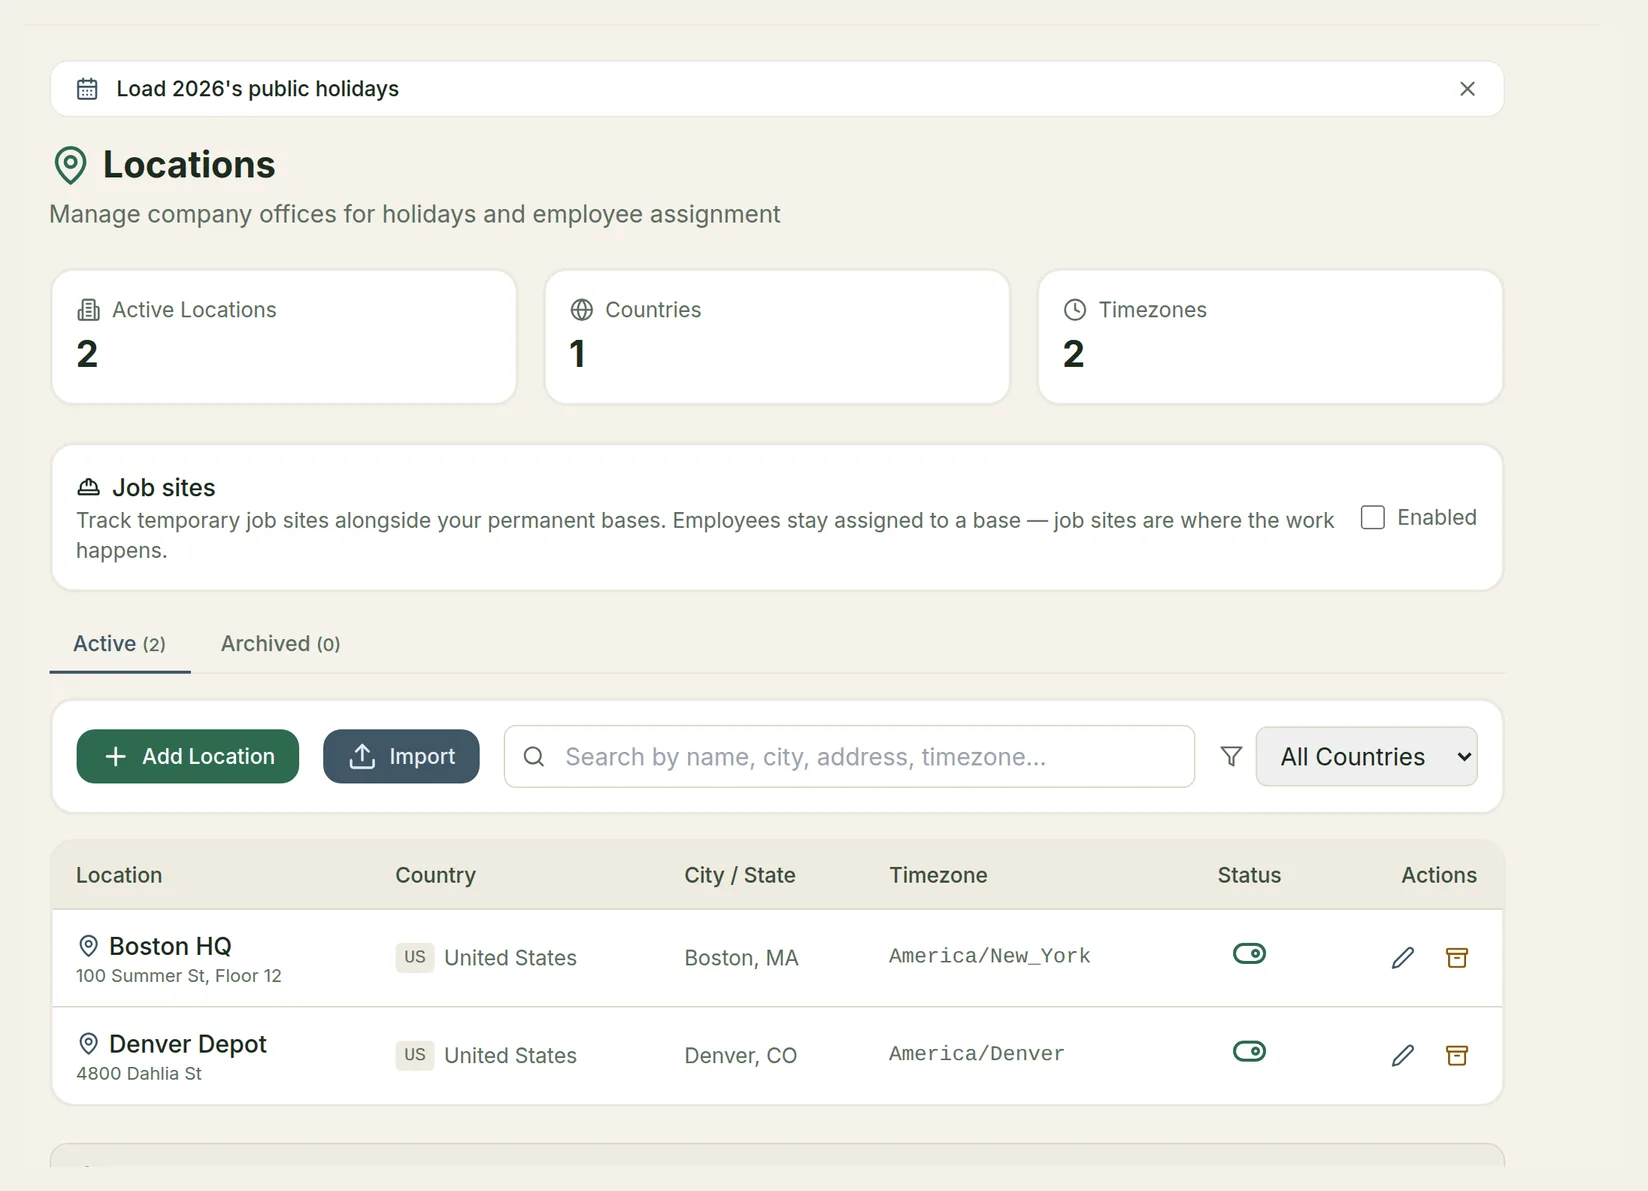
Task: Click the Timezone column header
Action: (938, 875)
